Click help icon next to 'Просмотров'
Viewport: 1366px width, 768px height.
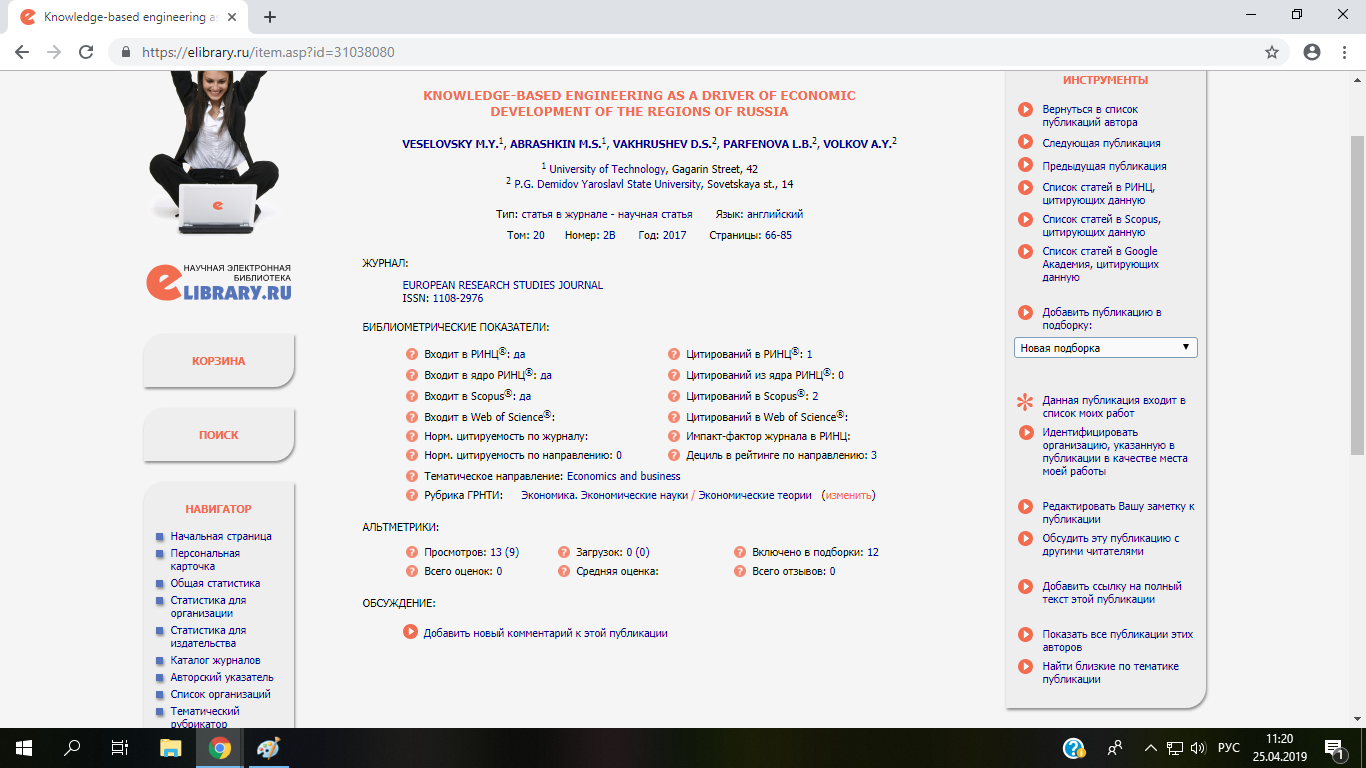click(411, 552)
